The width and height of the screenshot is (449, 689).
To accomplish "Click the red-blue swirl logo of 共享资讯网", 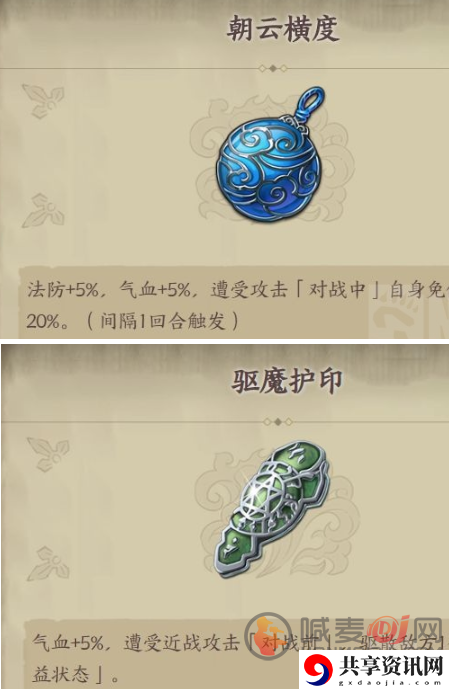I will pos(319,669).
